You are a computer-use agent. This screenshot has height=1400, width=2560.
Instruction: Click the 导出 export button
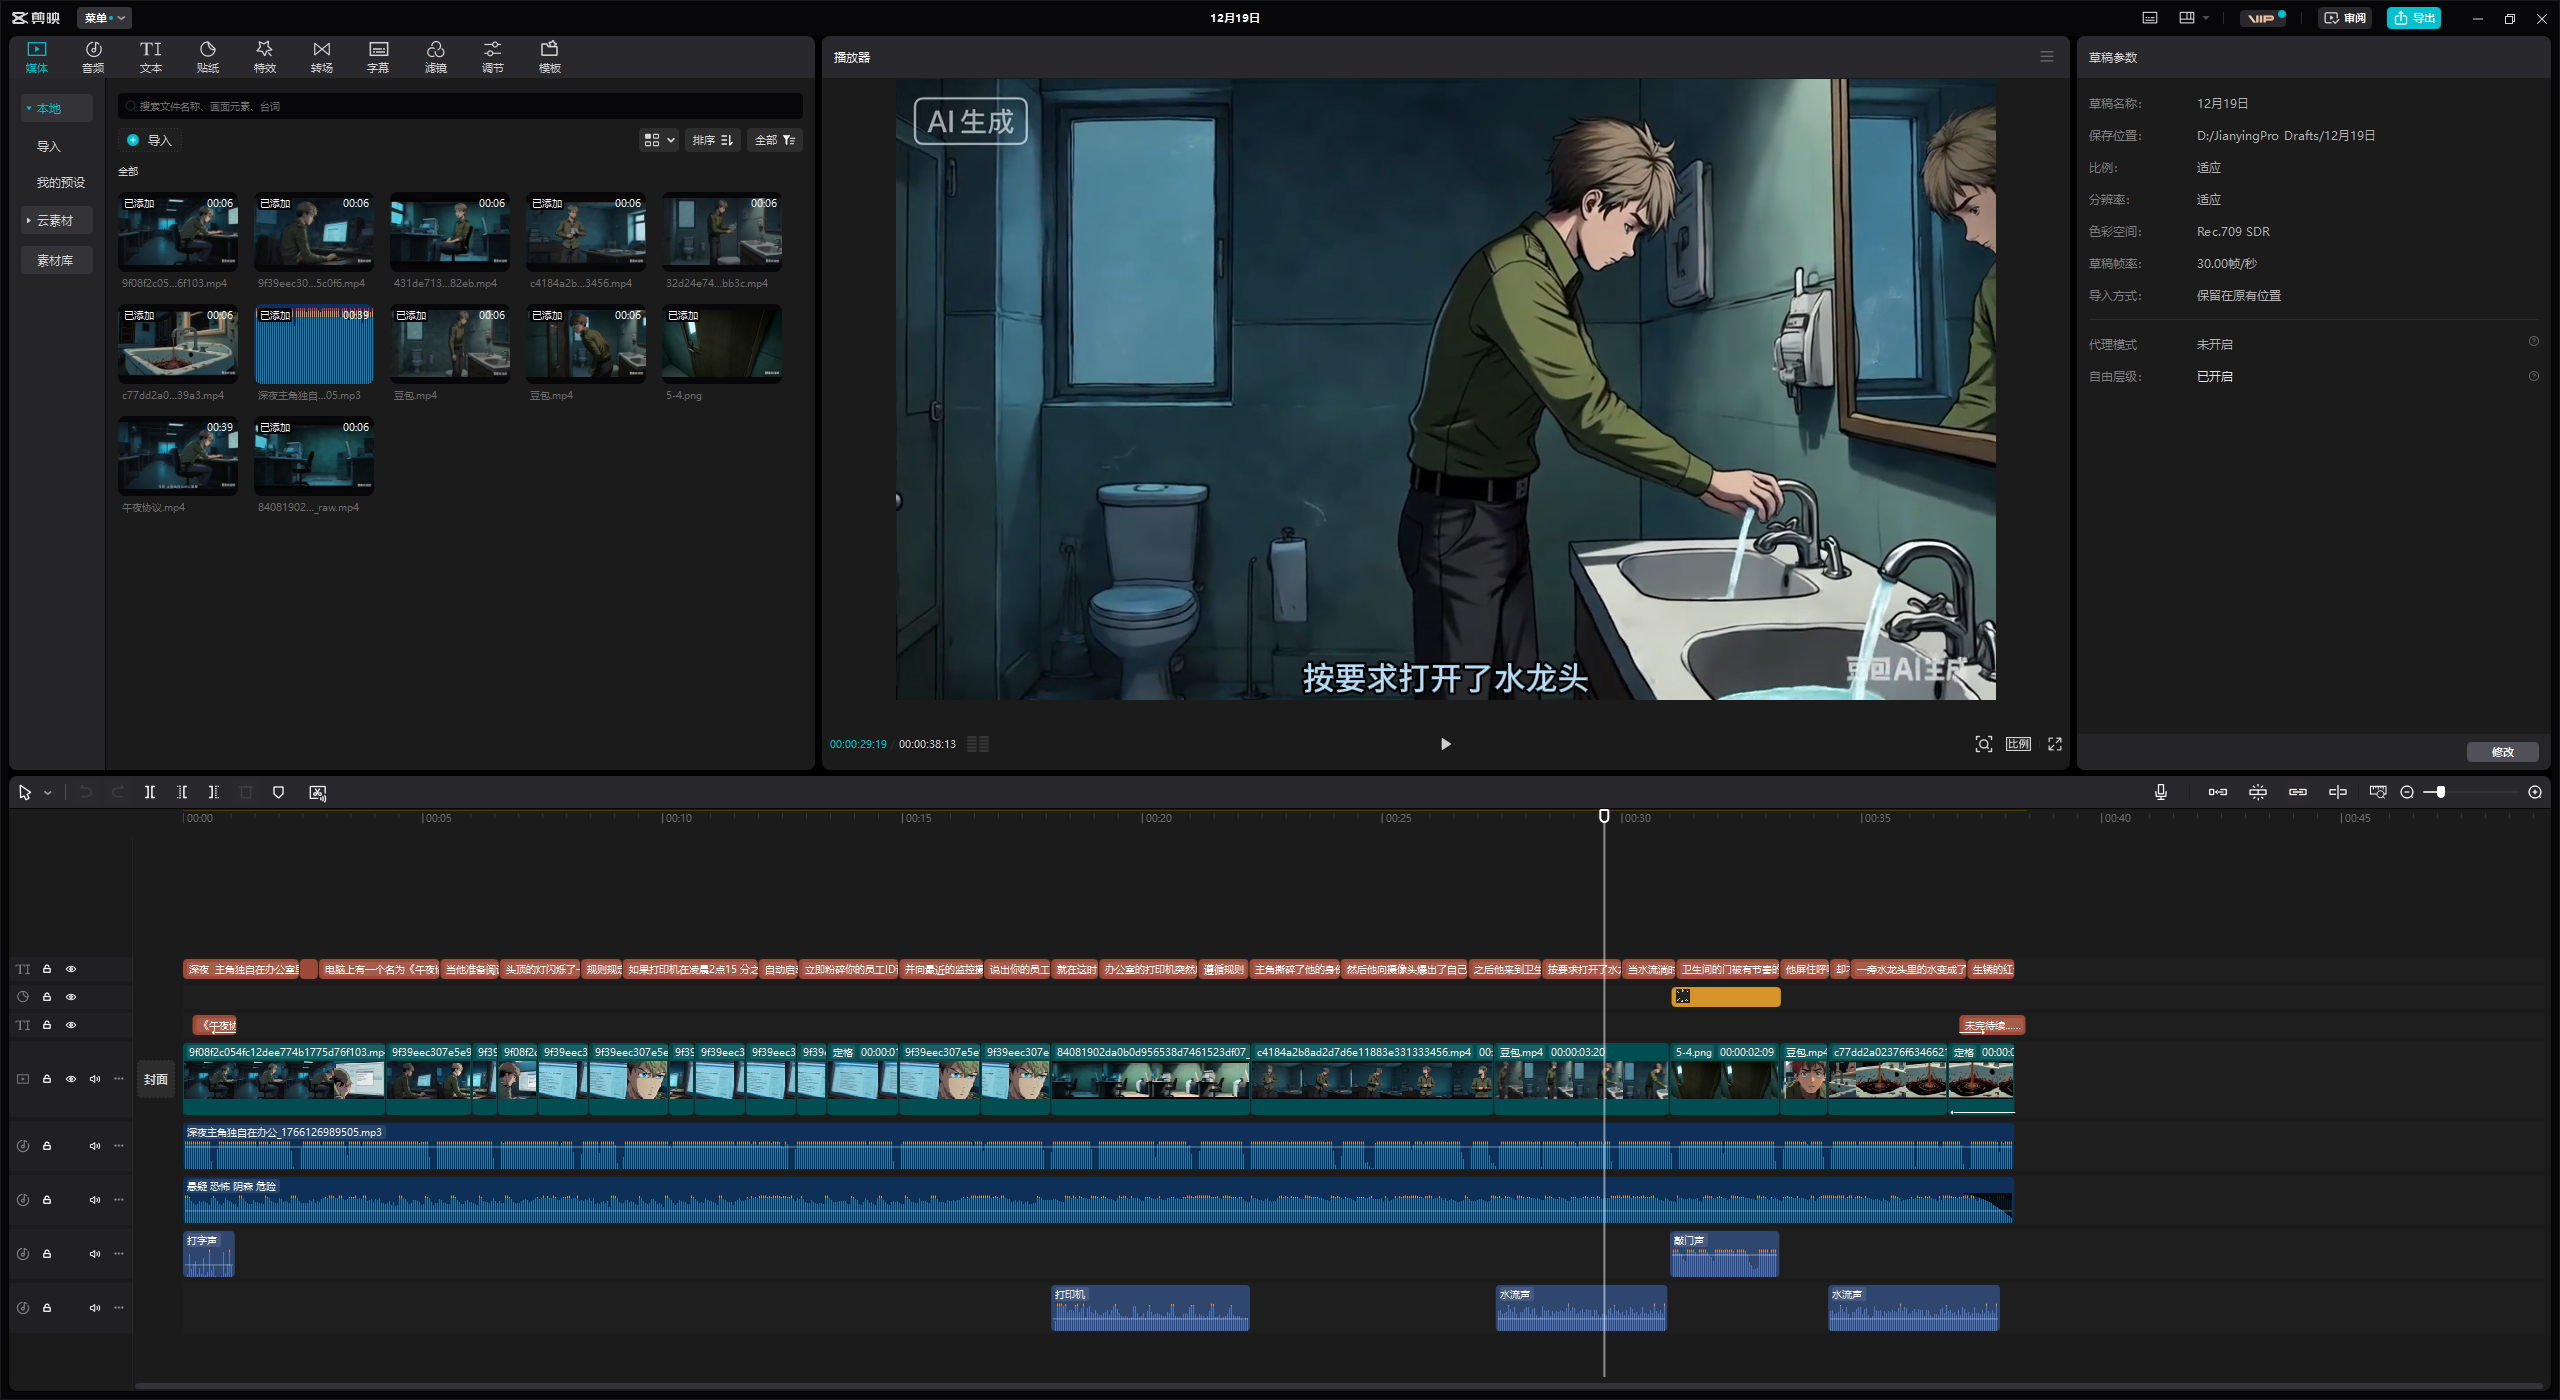click(2413, 18)
